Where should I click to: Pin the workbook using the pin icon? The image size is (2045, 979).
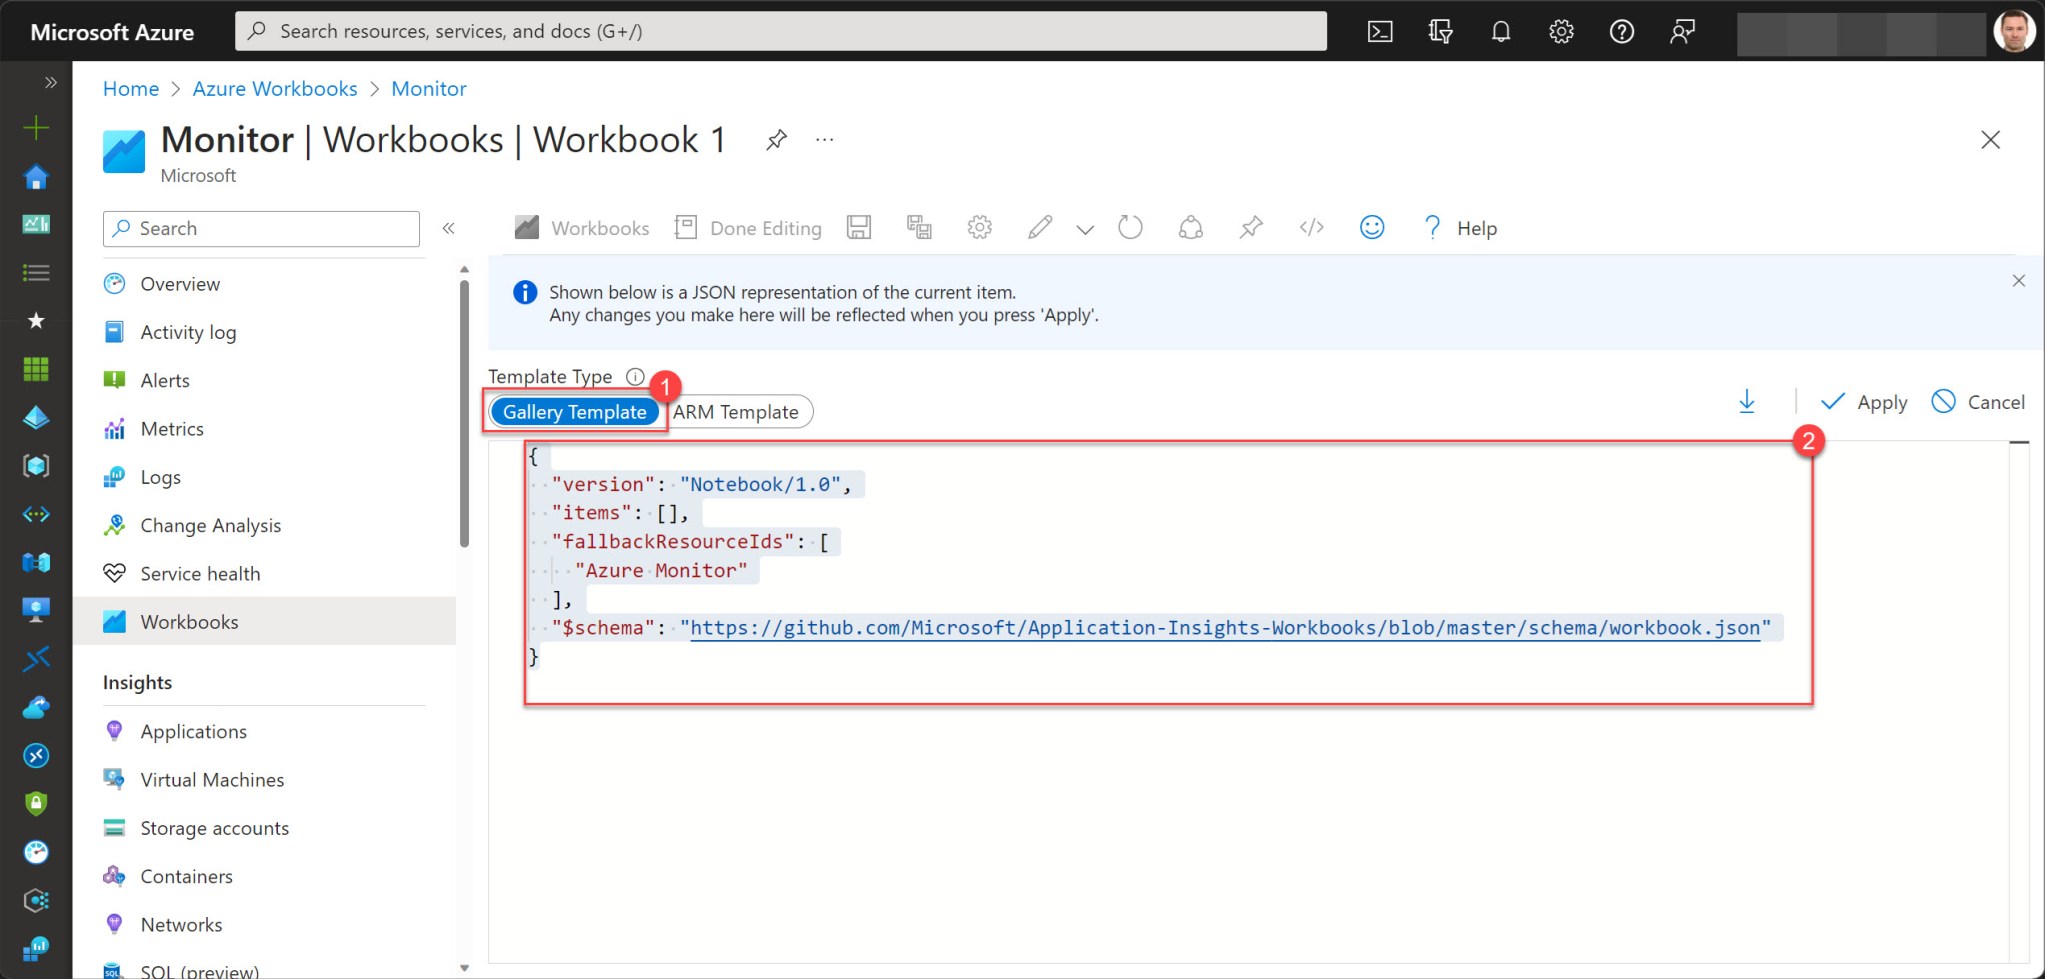[1250, 228]
